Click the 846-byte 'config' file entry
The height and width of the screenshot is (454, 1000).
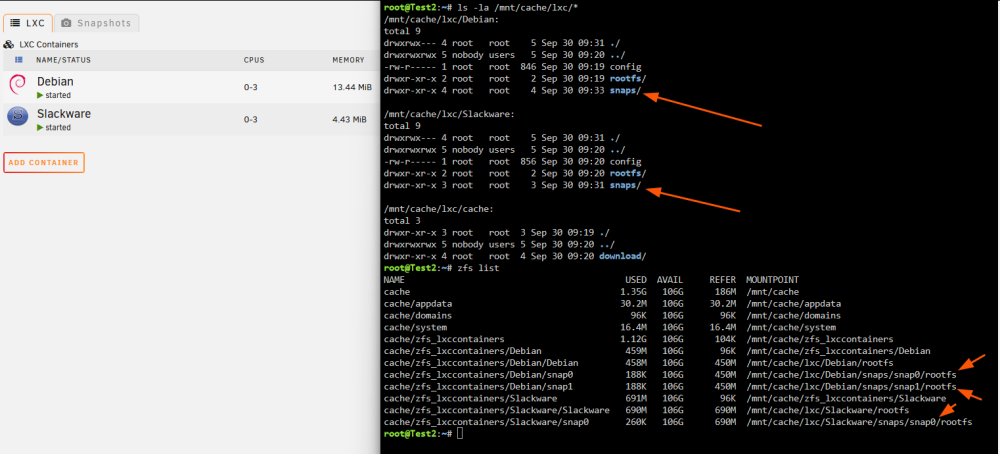pos(626,67)
